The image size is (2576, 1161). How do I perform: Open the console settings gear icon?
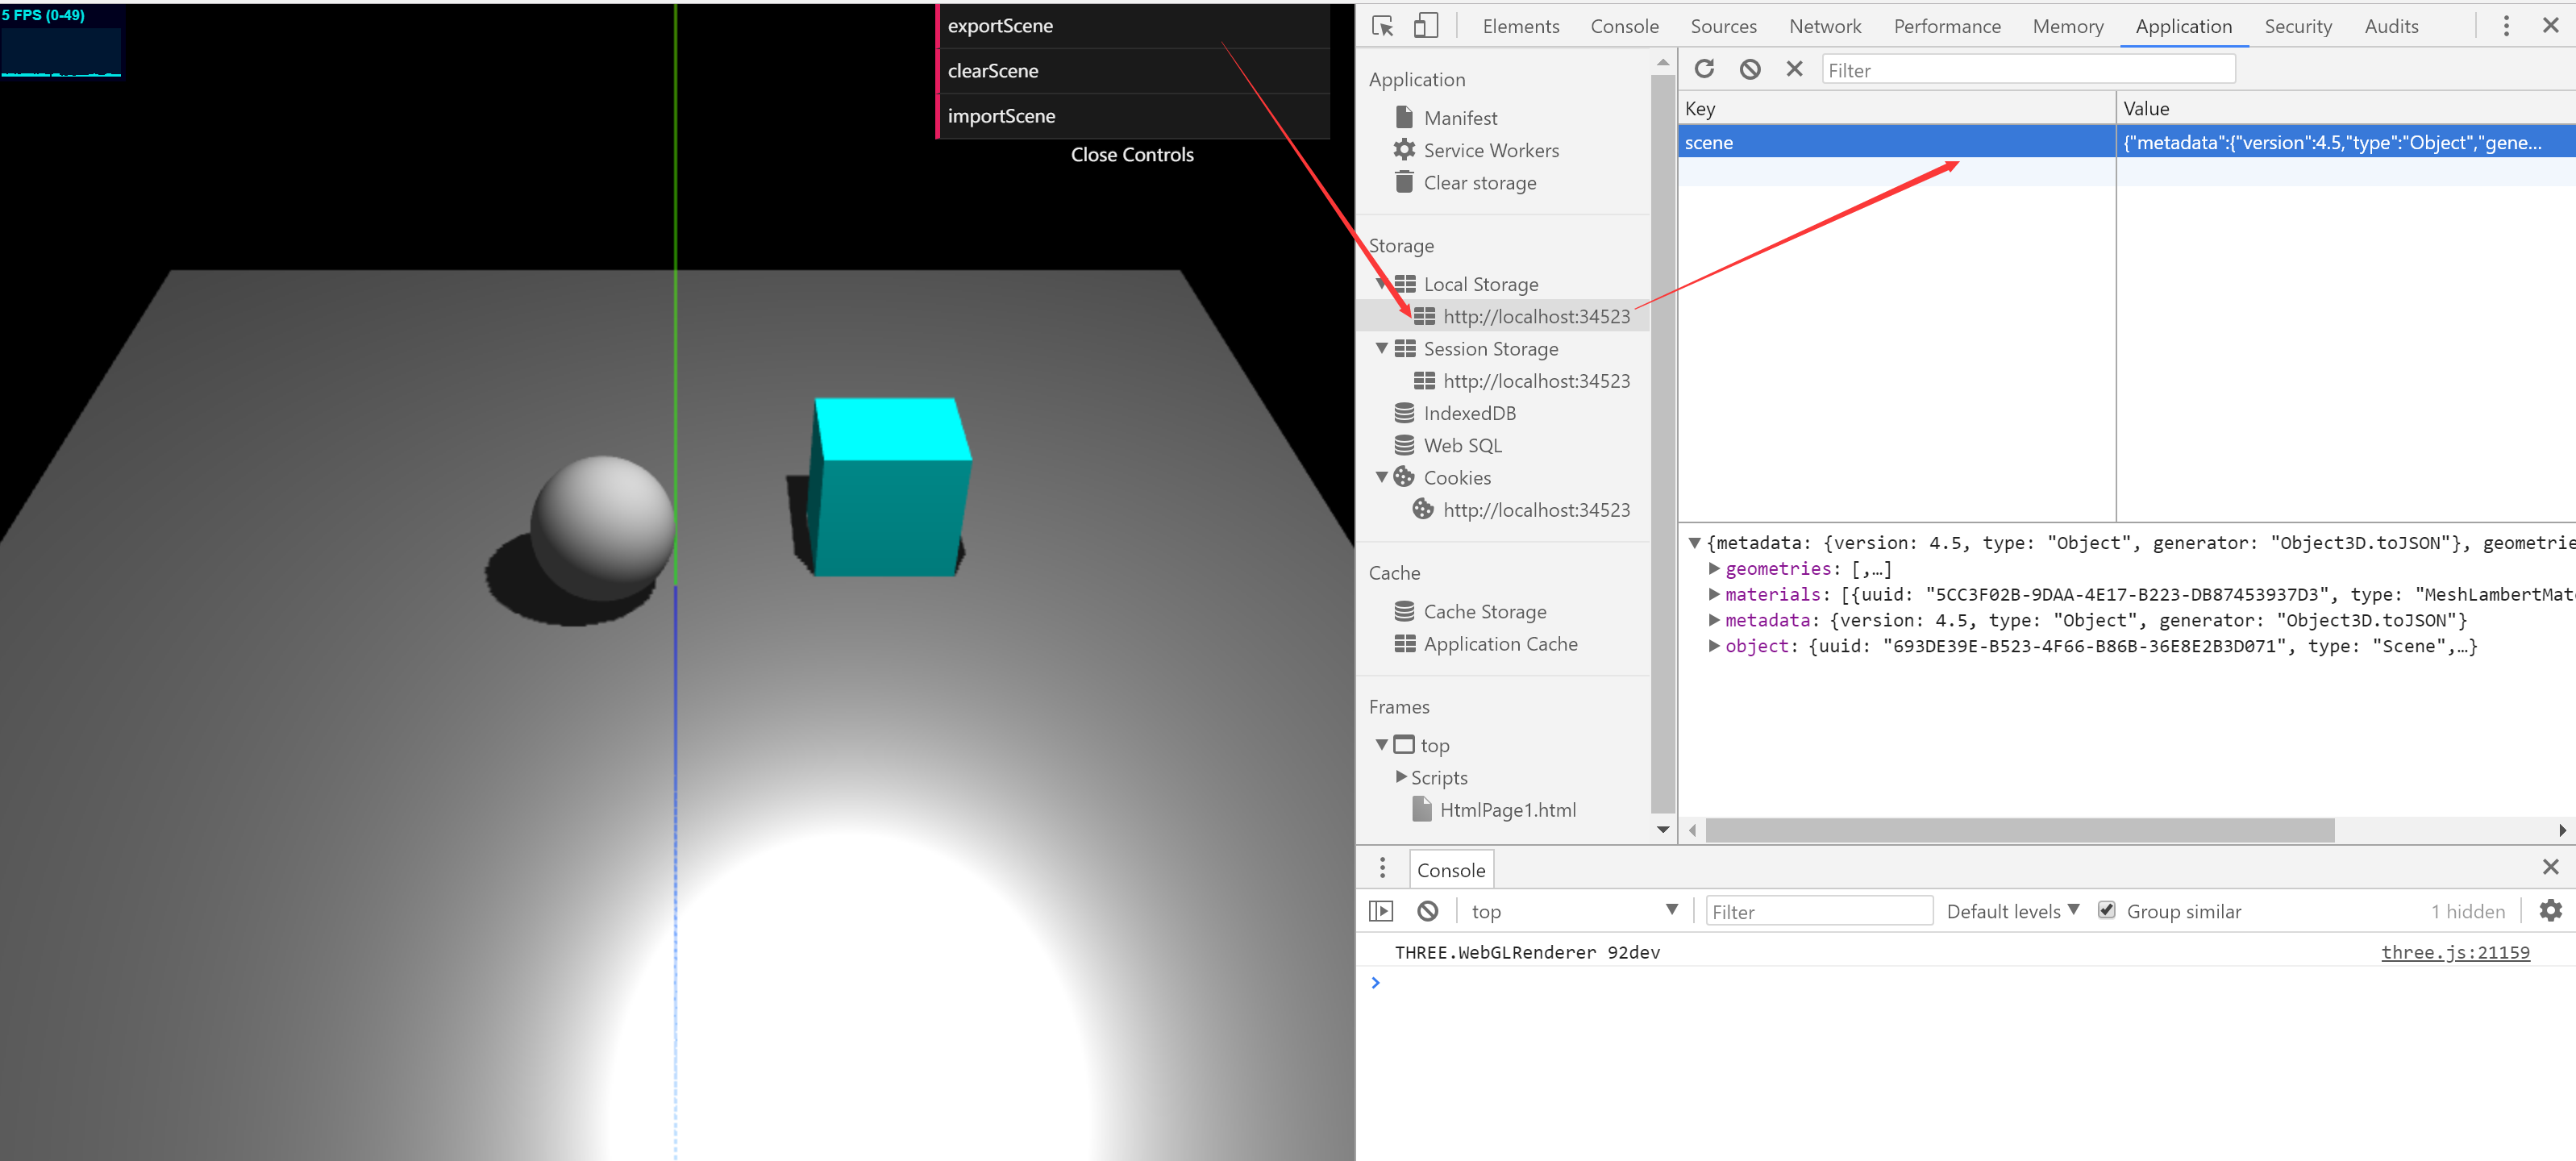pyautogui.click(x=2550, y=910)
